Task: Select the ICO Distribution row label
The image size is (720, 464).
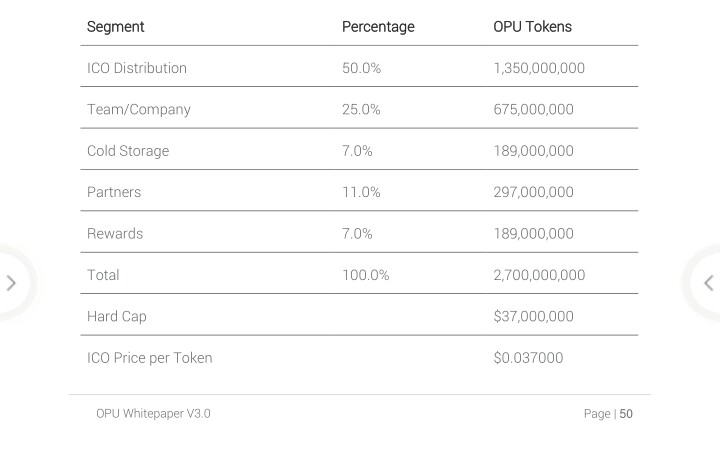Action: click(x=137, y=68)
